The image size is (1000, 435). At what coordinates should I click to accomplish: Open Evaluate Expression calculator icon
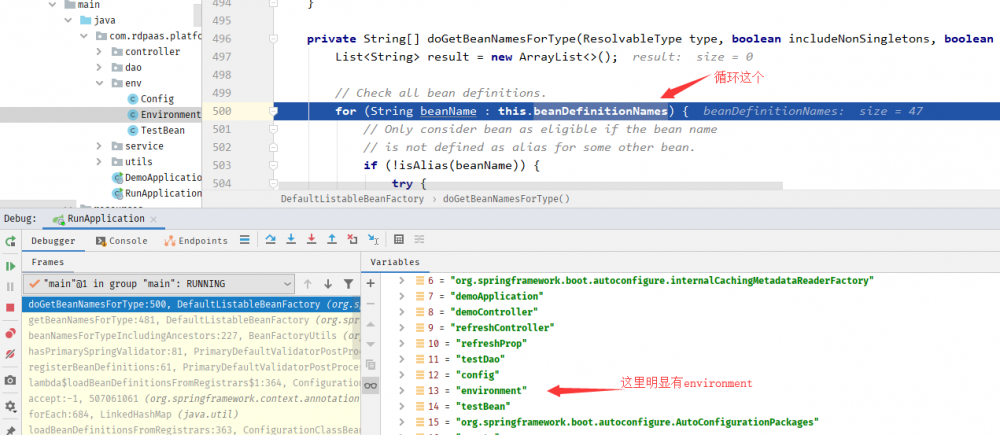399,240
